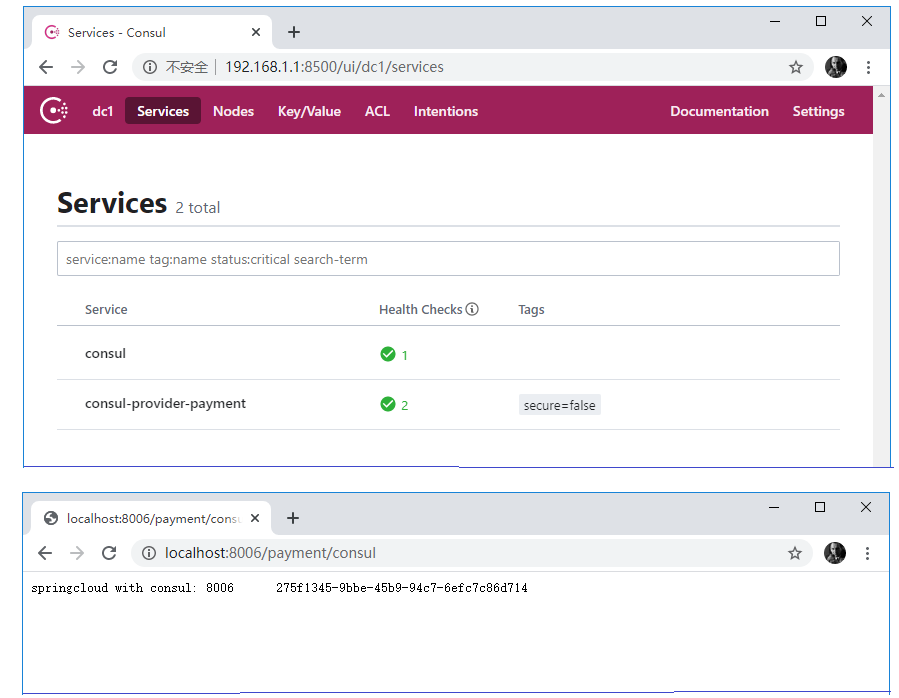The image size is (899, 698).
Task: View site info icon for localhost:8006
Action: 149,553
